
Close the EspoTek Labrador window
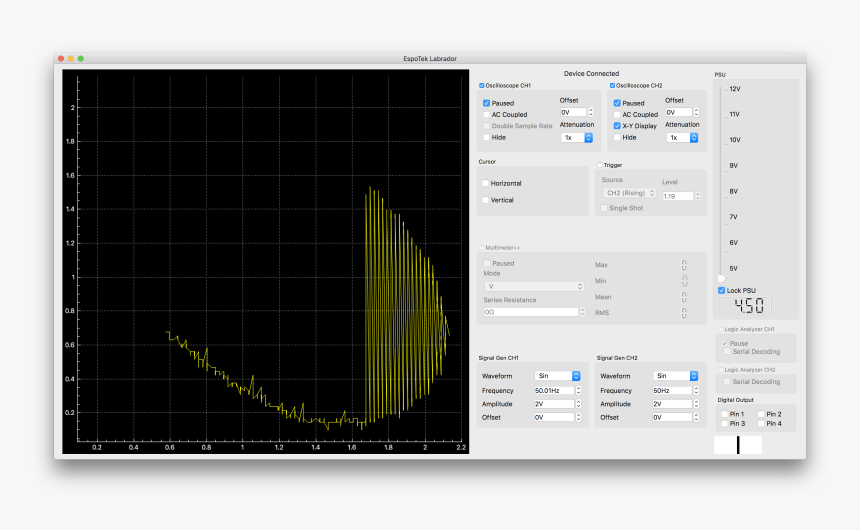point(61,59)
